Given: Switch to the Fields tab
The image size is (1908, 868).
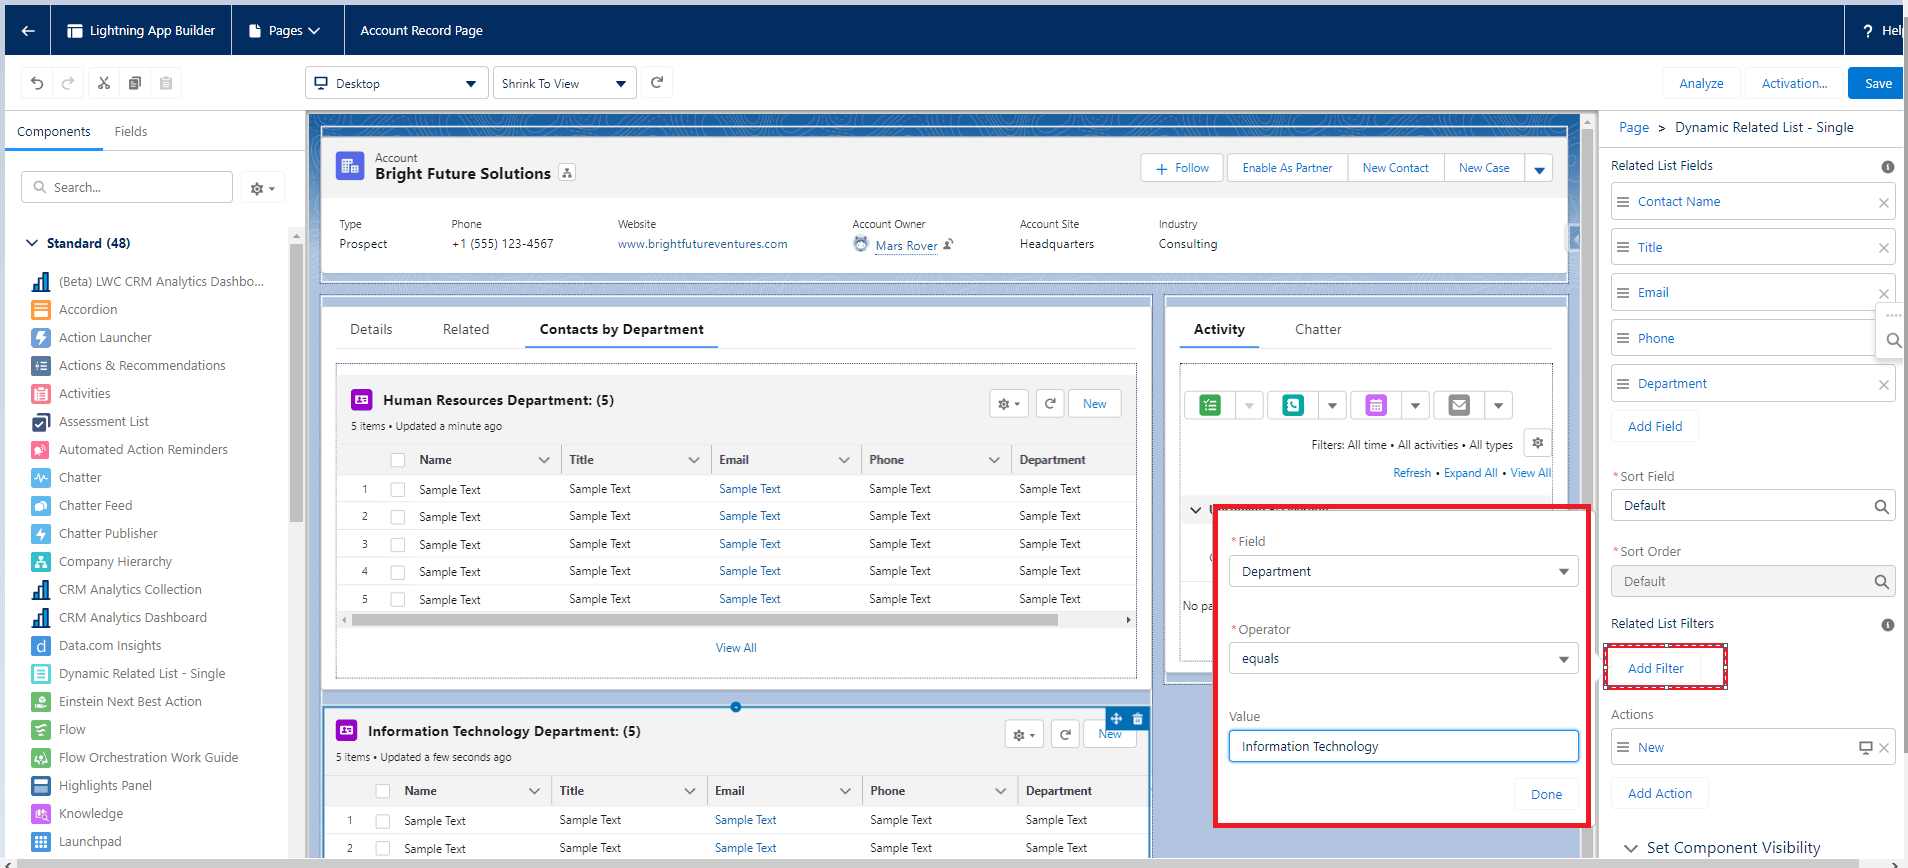Looking at the screenshot, I should point(131,132).
